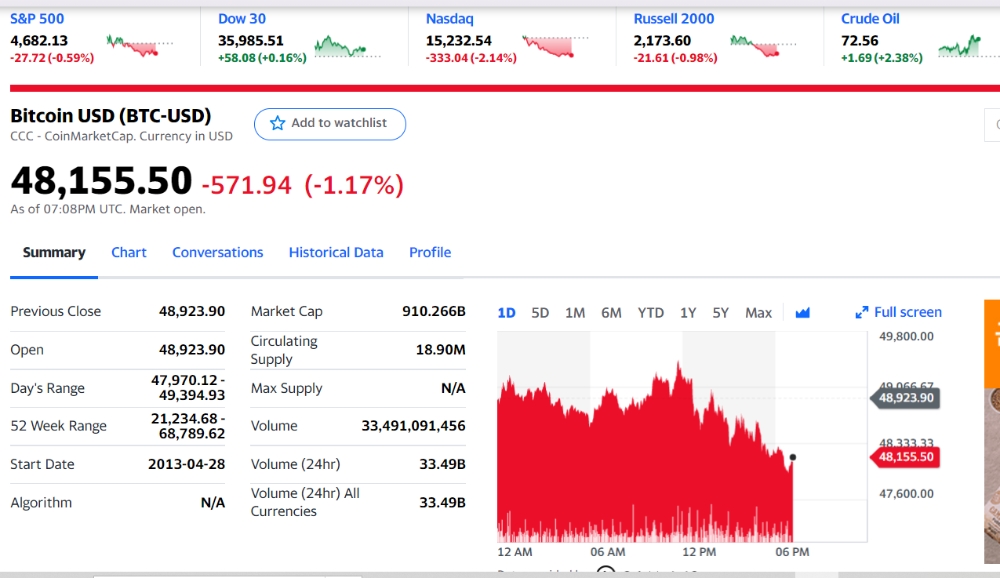Open the Dow 30 index link
The width and height of the screenshot is (1000, 578).
pyautogui.click(x=242, y=19)
